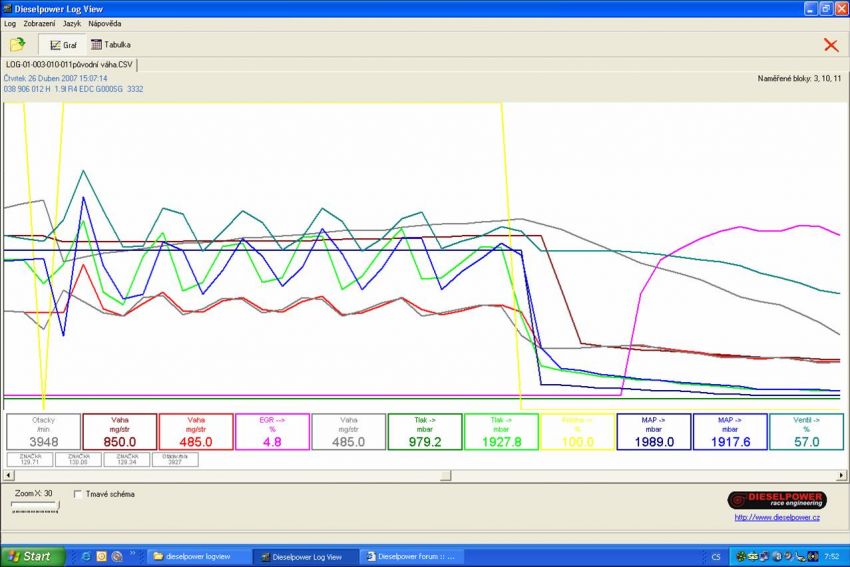
Task: Open the www.dieselpower.cz link
Action: 776,517
